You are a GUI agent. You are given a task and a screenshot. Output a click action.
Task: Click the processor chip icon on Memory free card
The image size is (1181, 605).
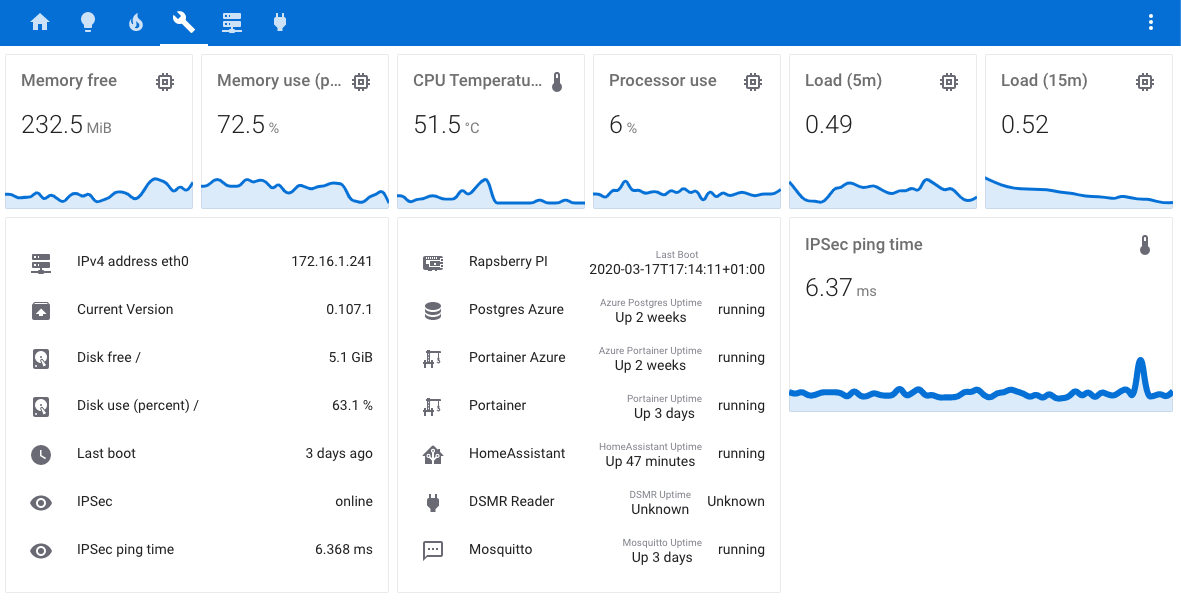coord(165,81)
